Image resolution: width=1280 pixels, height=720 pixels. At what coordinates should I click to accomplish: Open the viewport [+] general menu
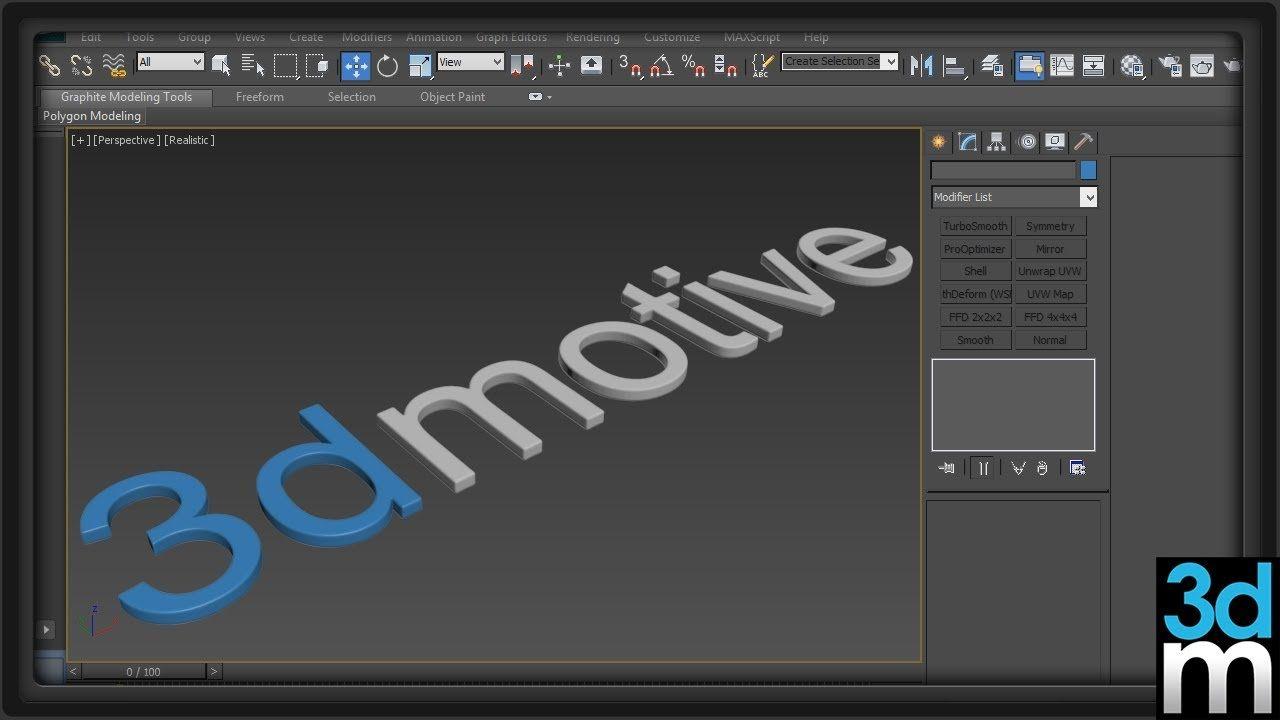click(x=79, y=140)
